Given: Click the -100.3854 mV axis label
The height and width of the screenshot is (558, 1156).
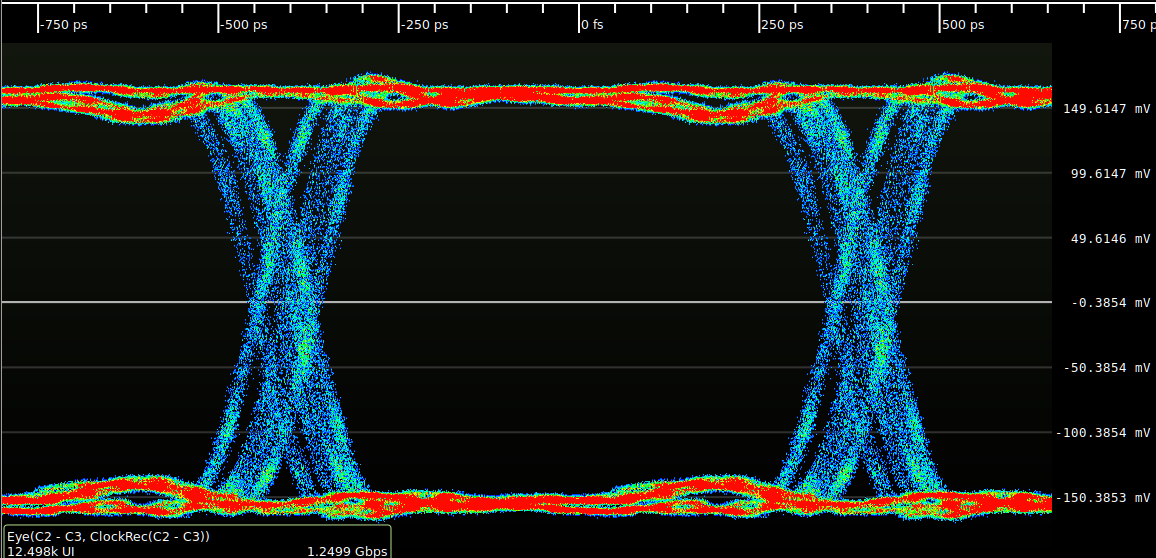Looking at the screenshot, I should [x=1105, y=433].
